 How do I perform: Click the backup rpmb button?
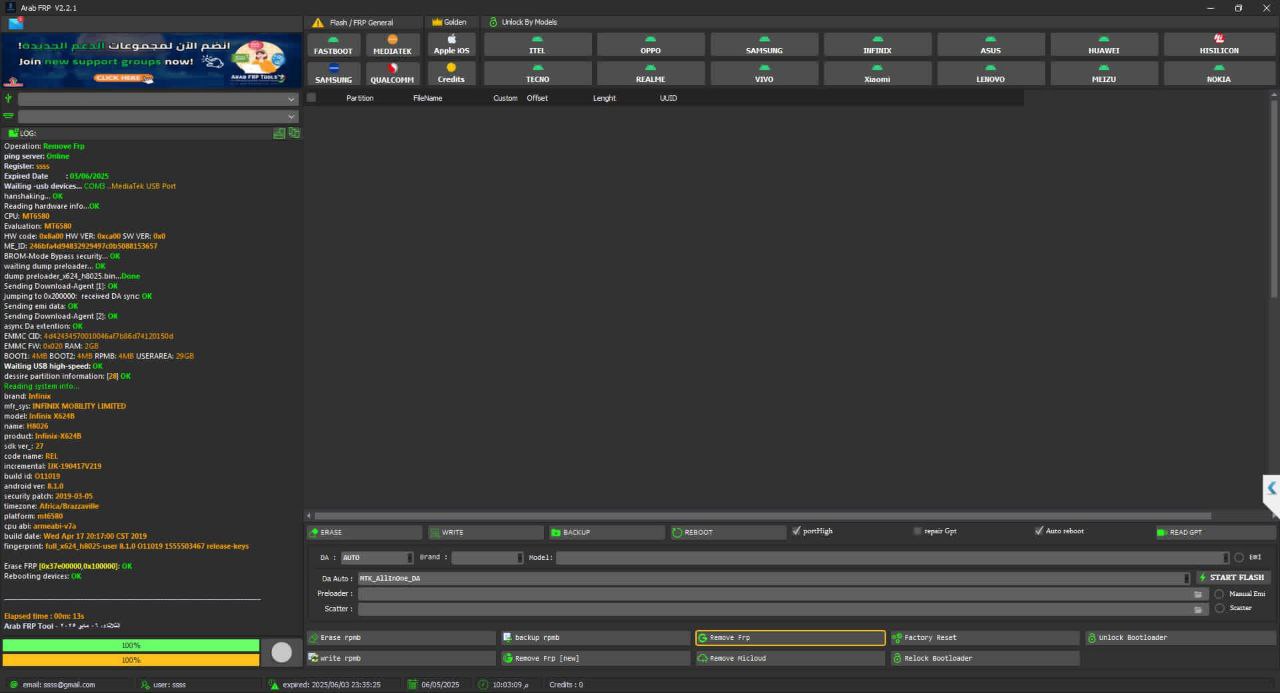[x=596, y=637]
